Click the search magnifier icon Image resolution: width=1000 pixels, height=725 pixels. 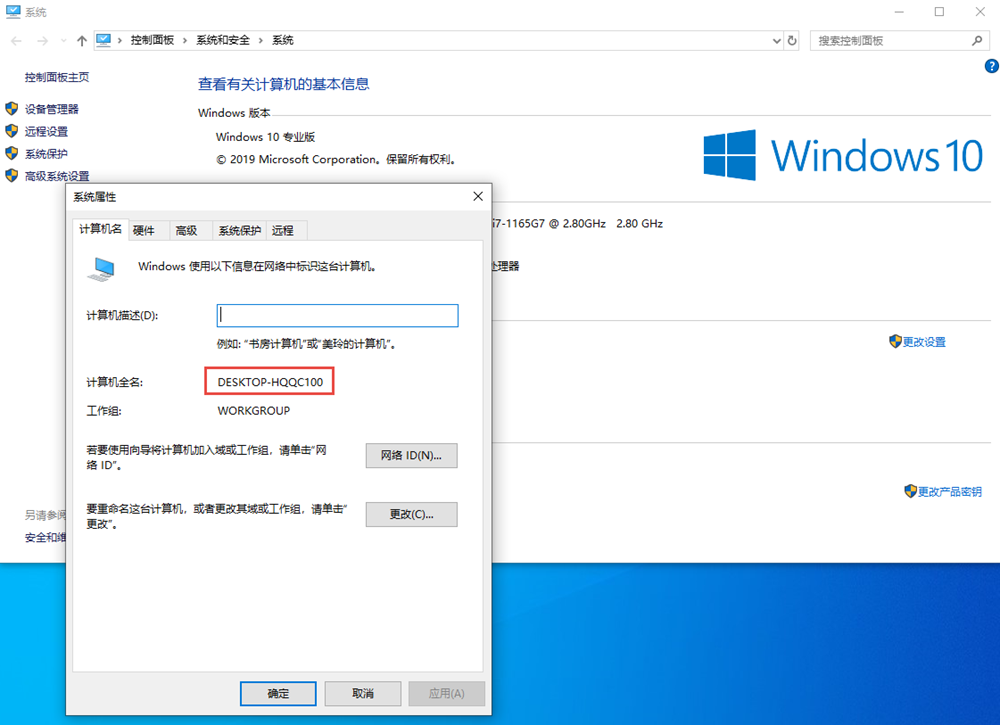click(977, 41)
